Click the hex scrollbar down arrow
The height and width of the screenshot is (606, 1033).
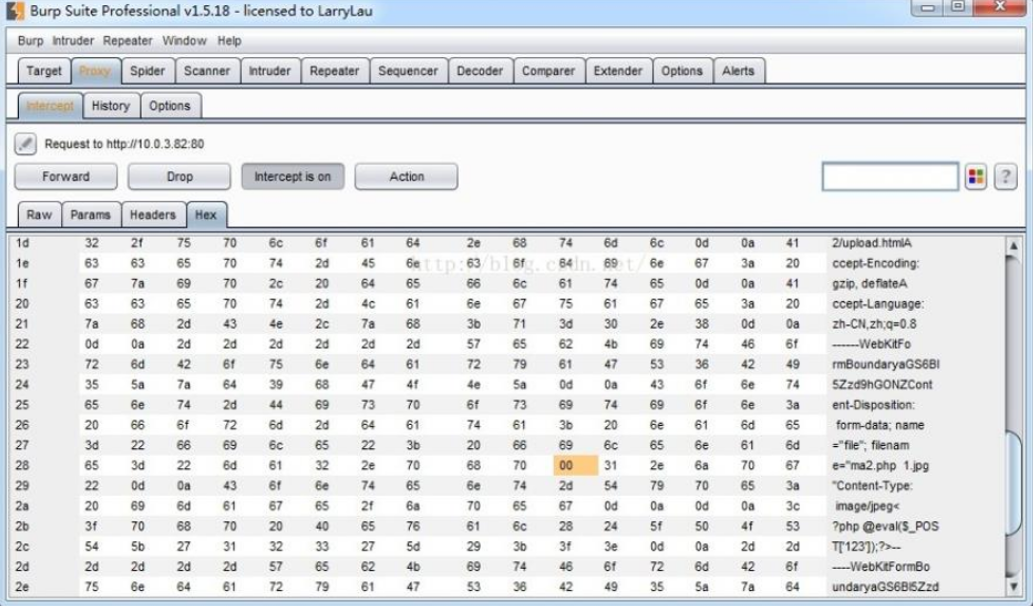pos(1013,586)
